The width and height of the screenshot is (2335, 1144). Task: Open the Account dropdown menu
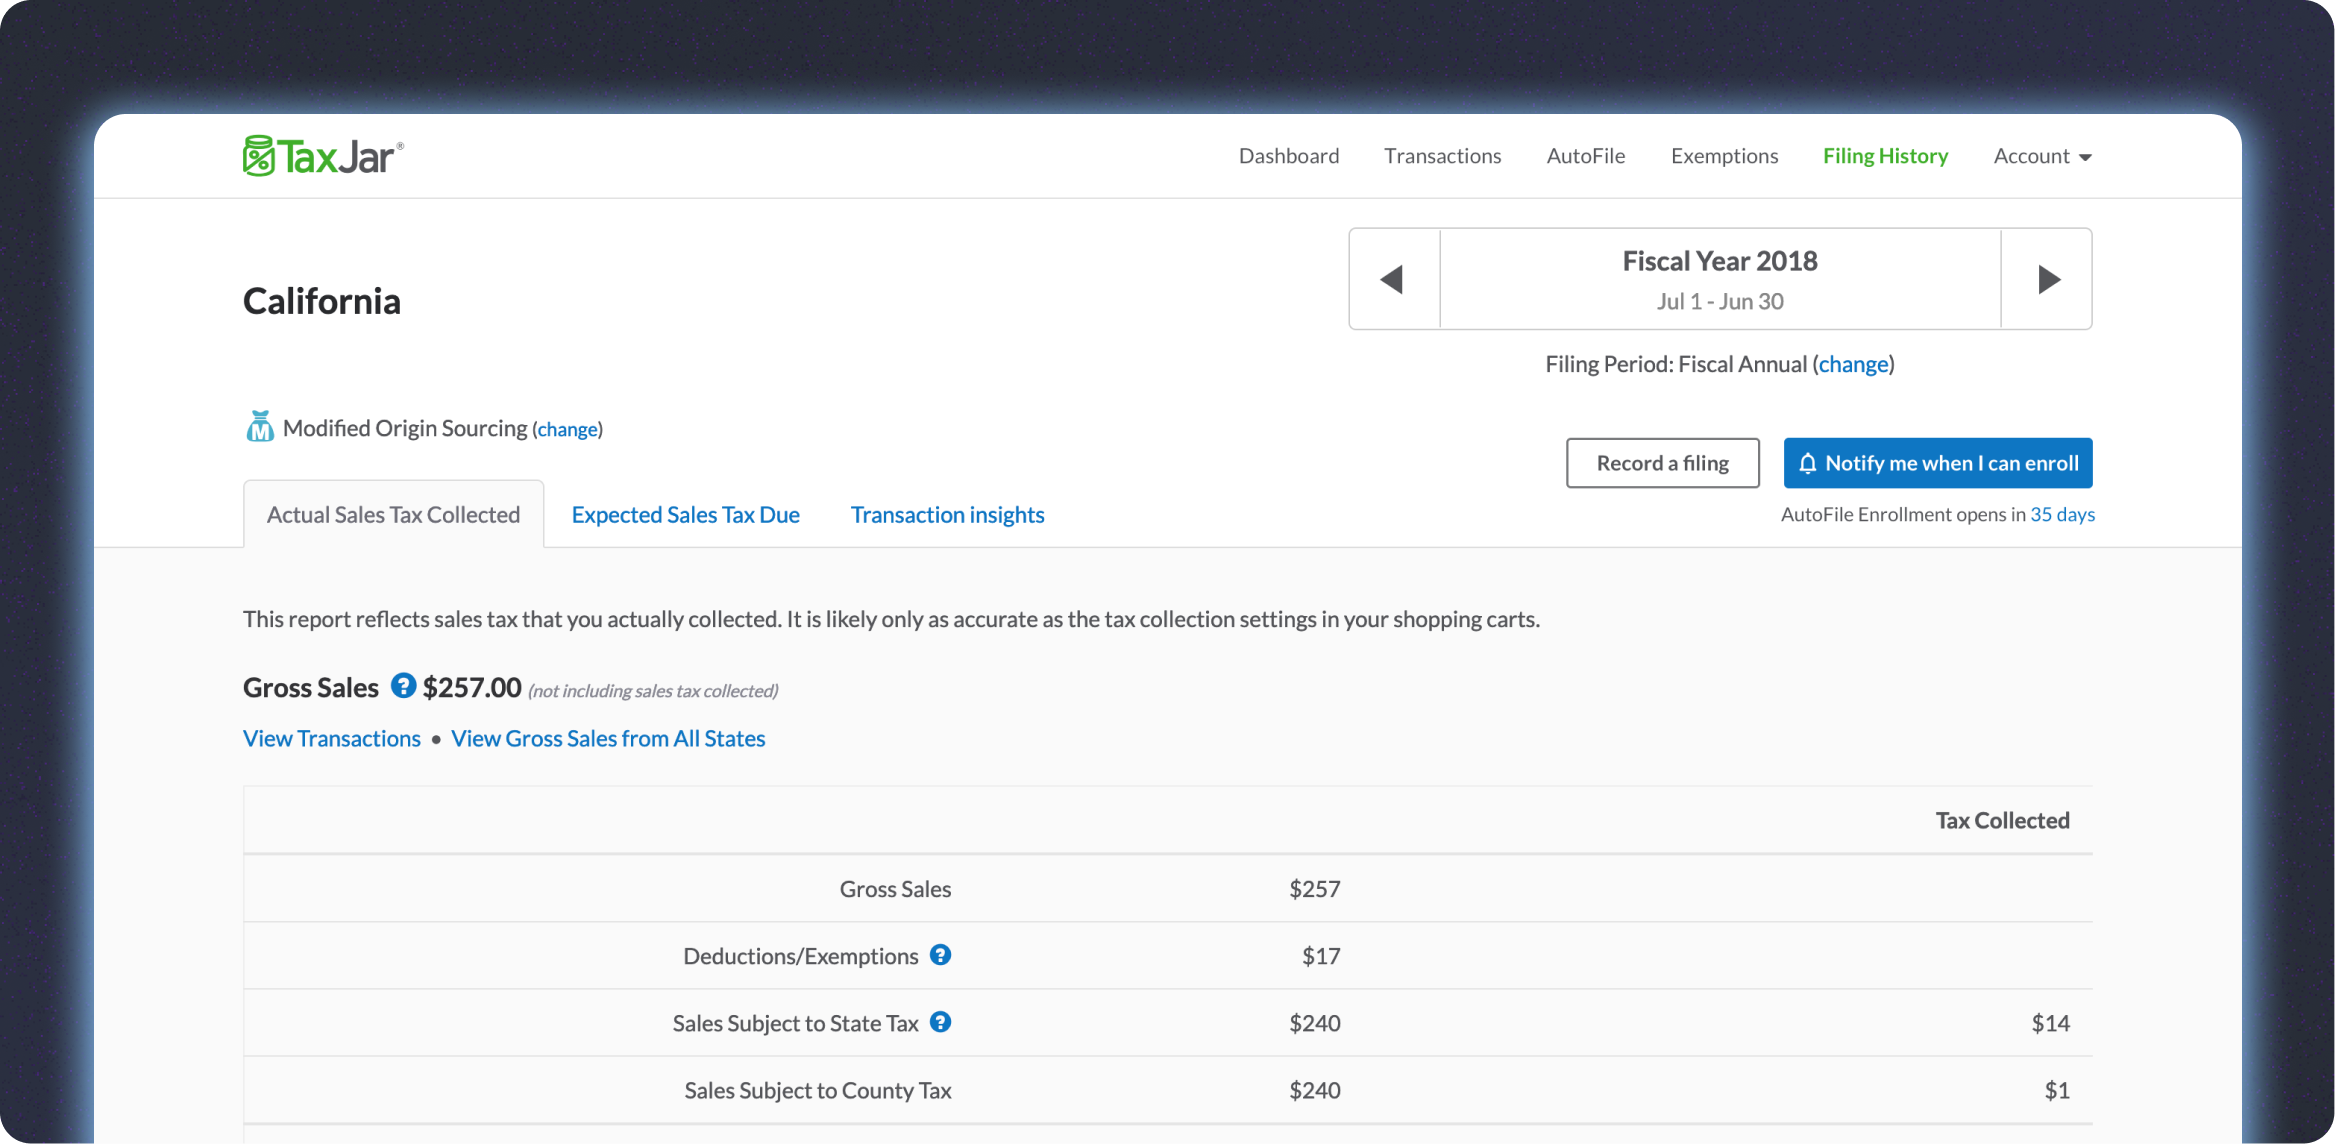click(2042, 156)
